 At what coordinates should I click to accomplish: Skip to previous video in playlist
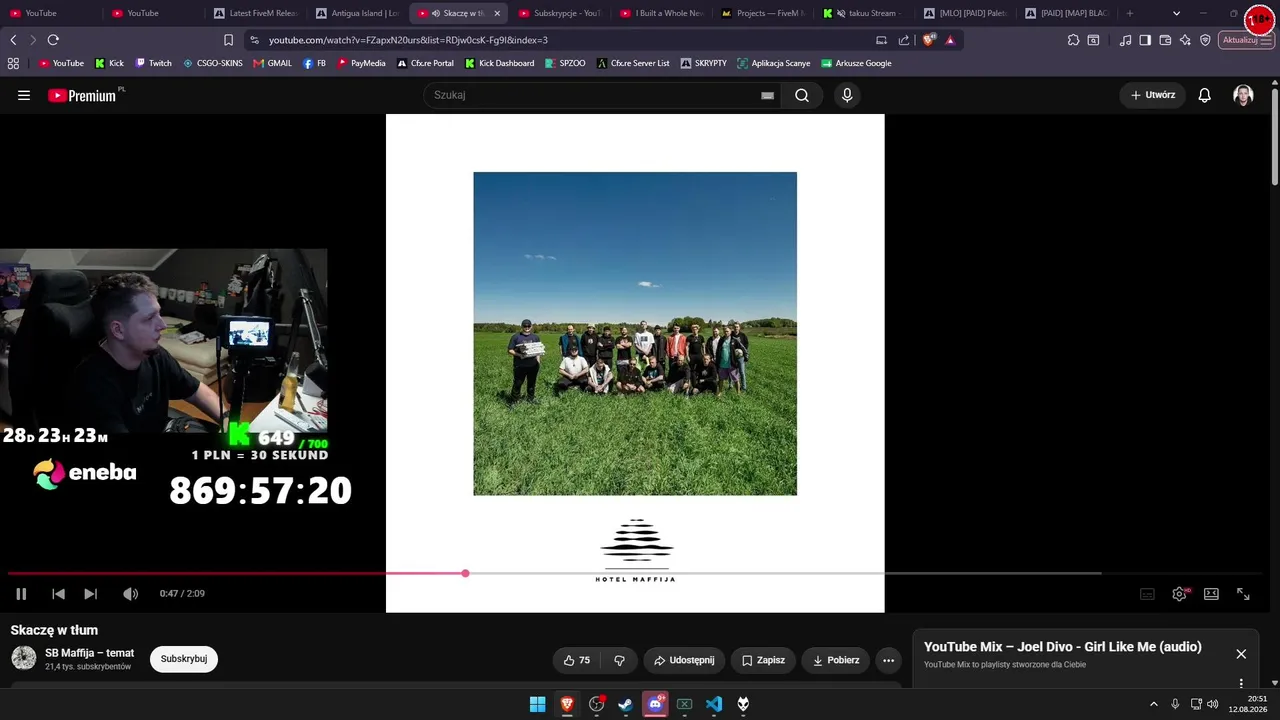click(58, 594)
